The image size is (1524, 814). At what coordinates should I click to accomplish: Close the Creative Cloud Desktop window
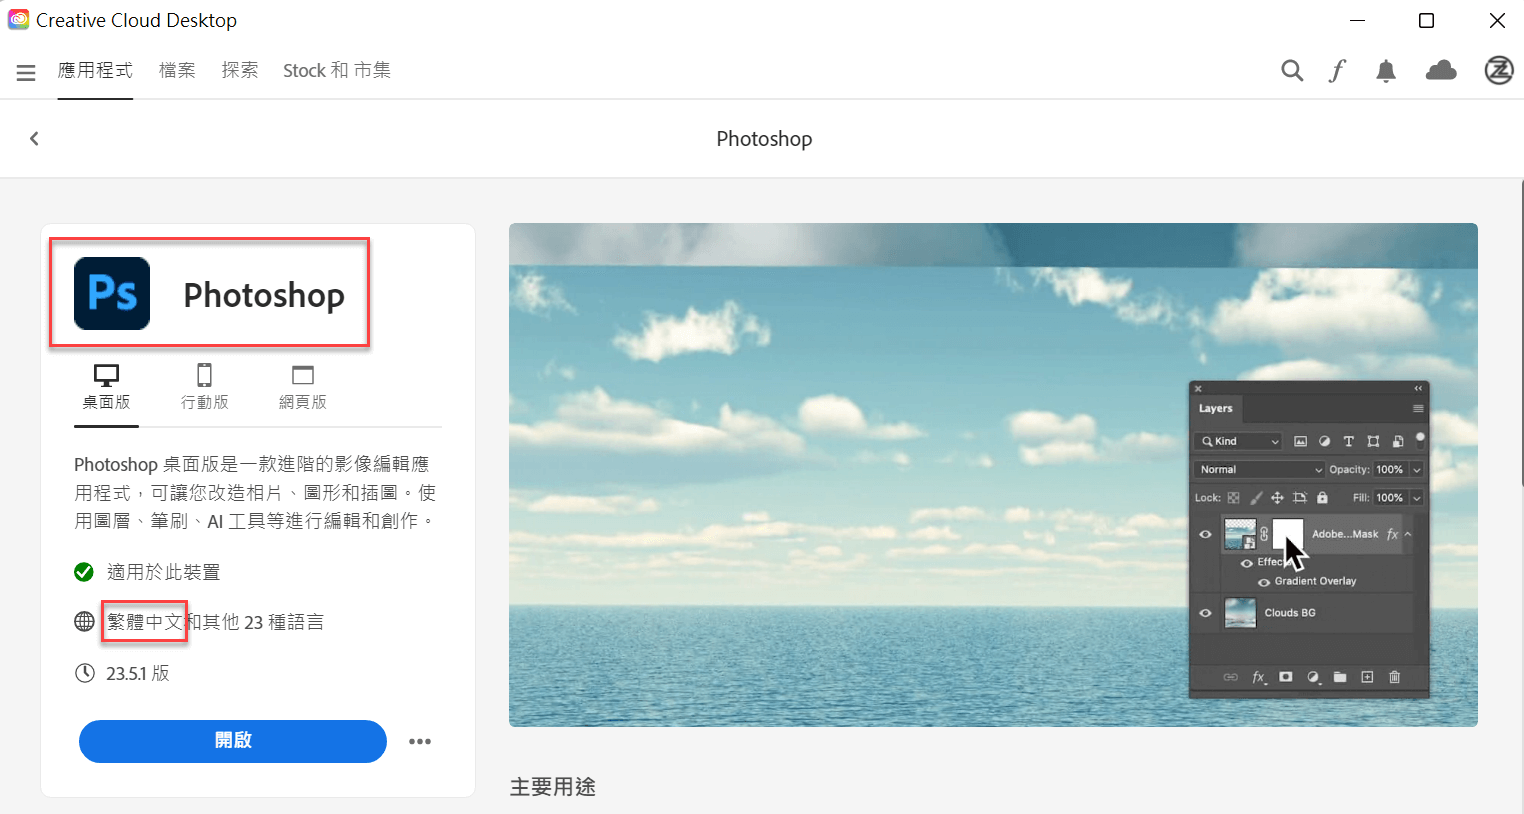[1497, 20]
